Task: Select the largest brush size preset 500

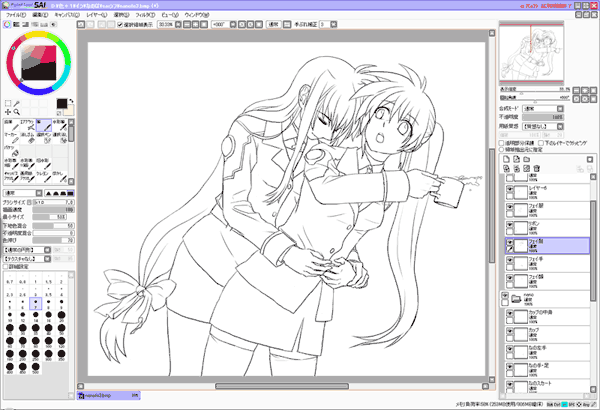Action: (36, 368)
